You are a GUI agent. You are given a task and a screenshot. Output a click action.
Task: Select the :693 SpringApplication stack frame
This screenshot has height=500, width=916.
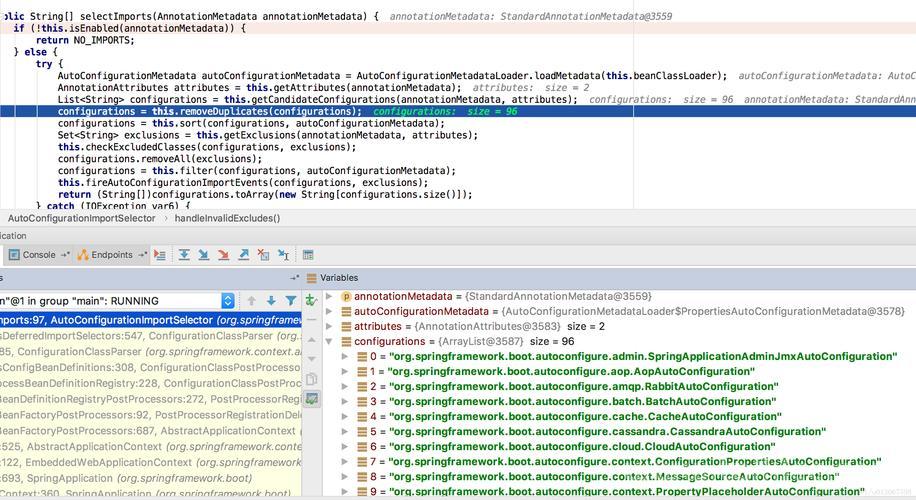[x=151, y=478]
